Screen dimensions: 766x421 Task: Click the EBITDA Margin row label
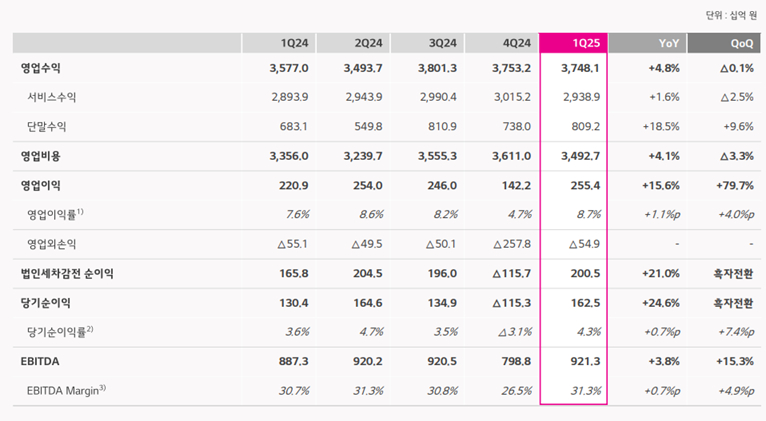pos(66,390)
